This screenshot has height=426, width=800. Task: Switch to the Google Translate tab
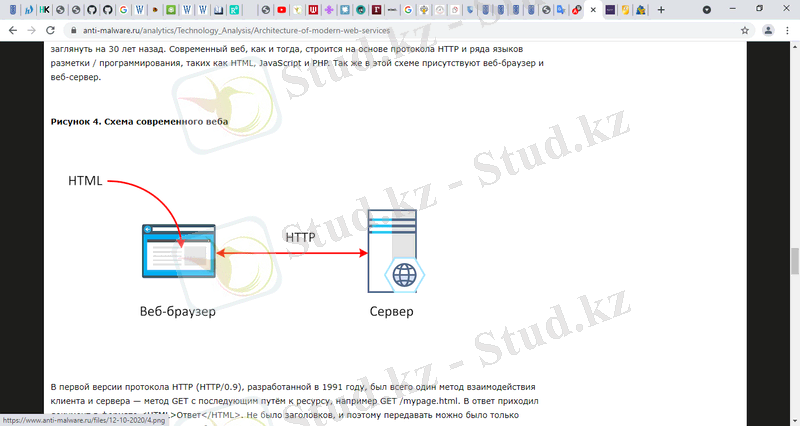pos(561,10)
